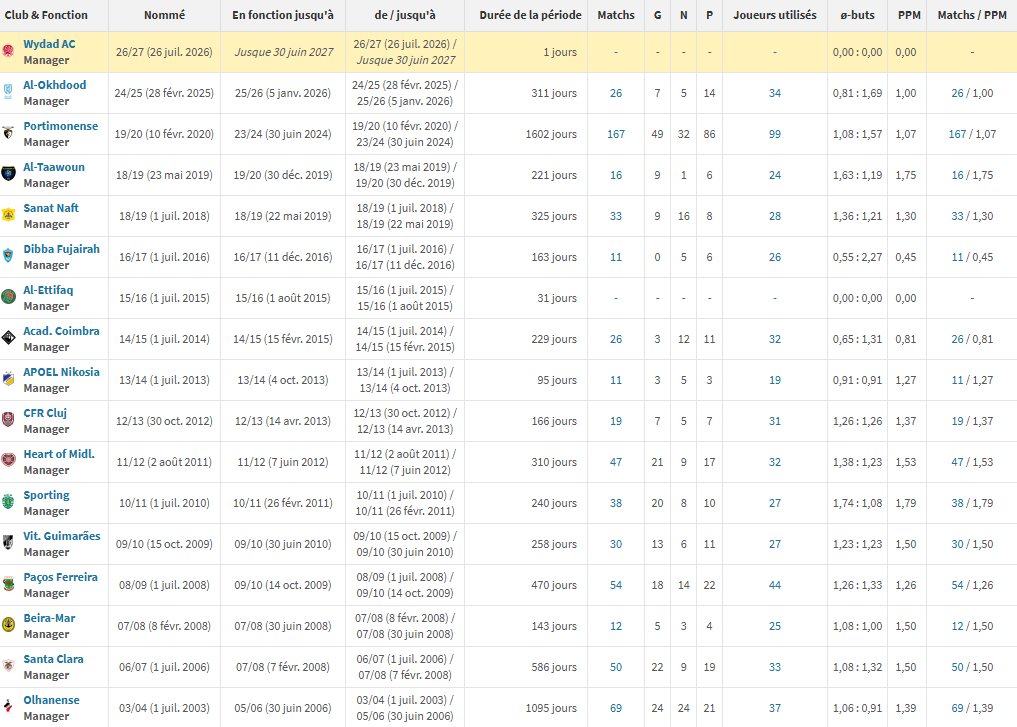Viewport: 1017px width, 727px height.
Task: Click the Sporting club crest icon
Action: pyautogui.click(x=8, y=501)
